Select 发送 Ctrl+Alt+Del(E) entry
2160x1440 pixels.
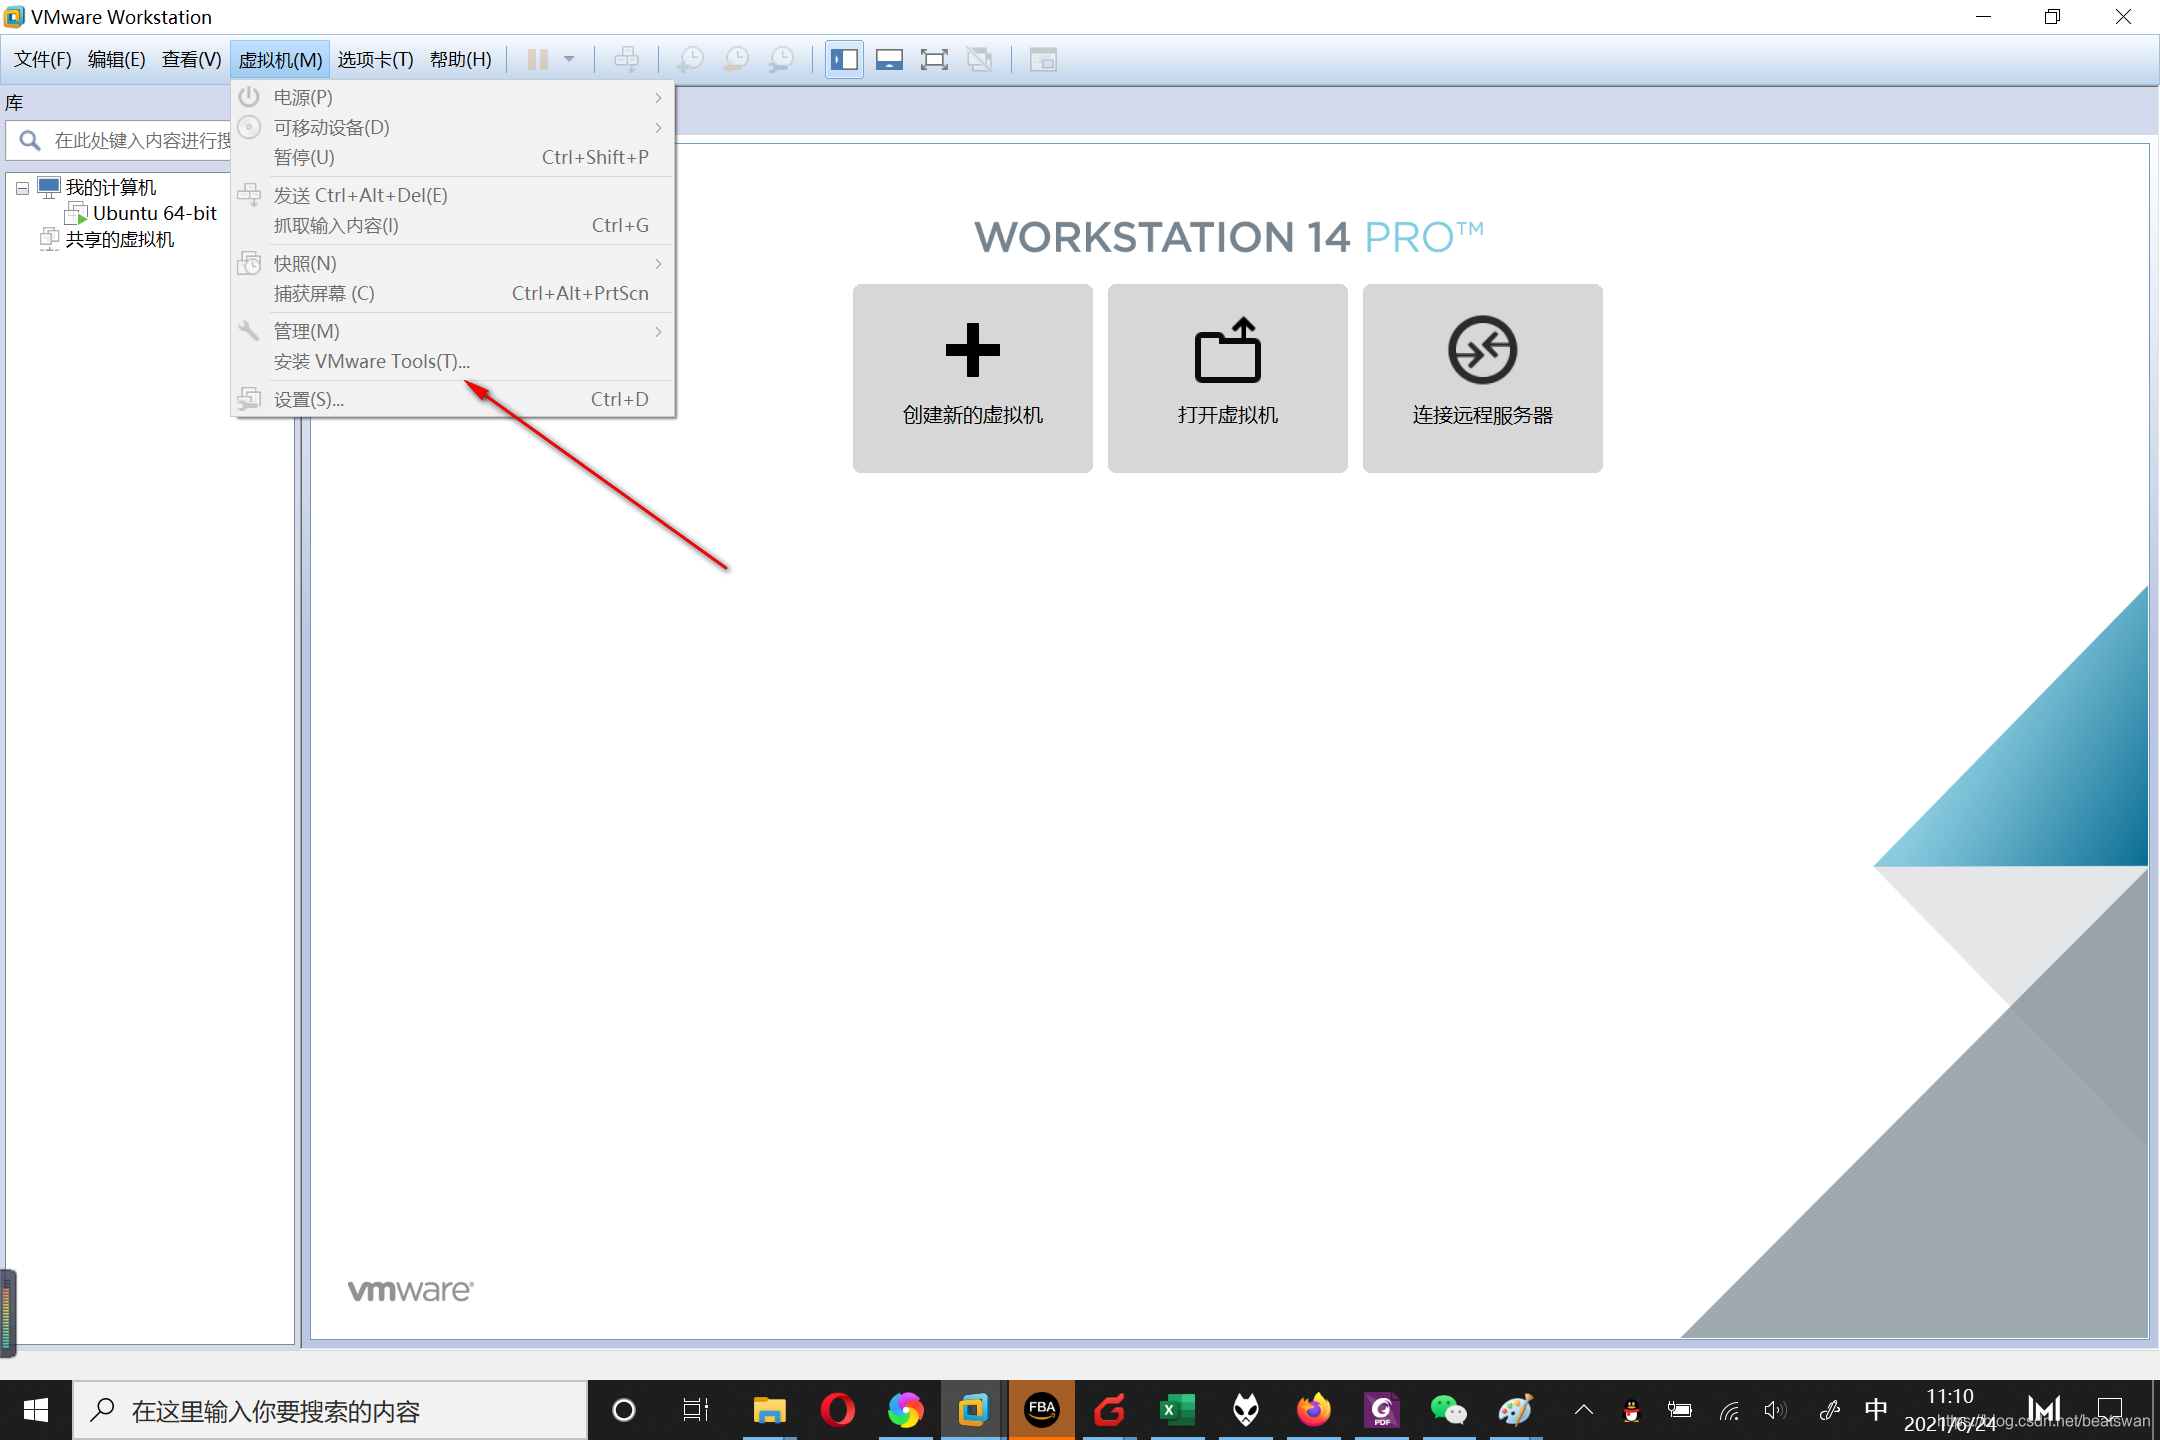tap(453, 195)
